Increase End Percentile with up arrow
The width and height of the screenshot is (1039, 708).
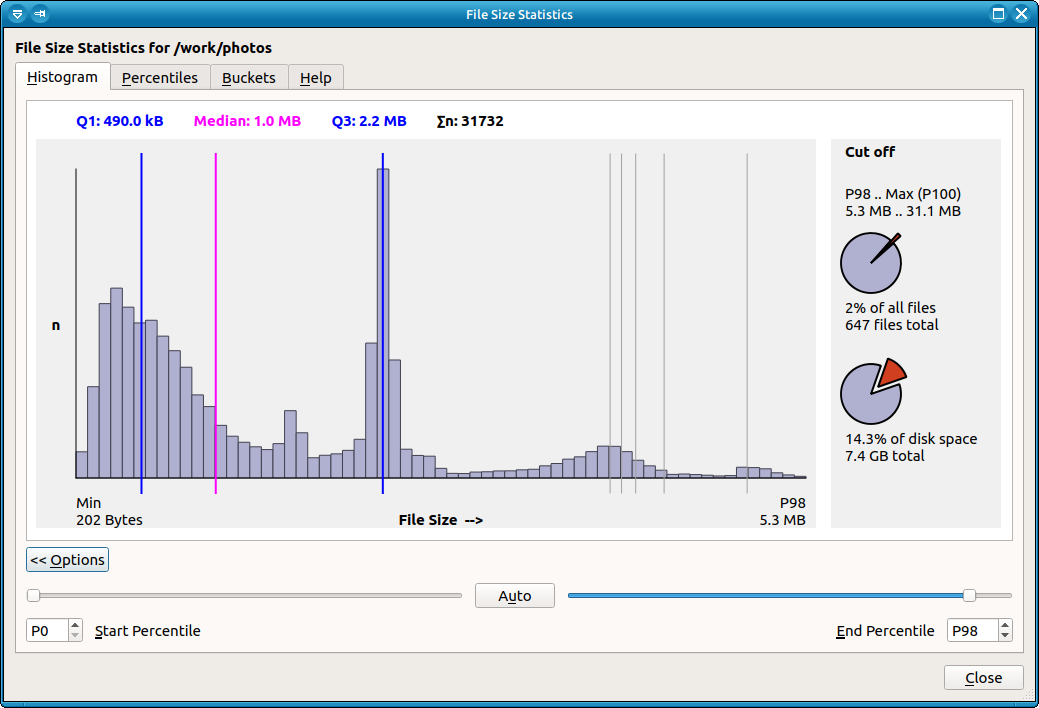point(1005,624)
